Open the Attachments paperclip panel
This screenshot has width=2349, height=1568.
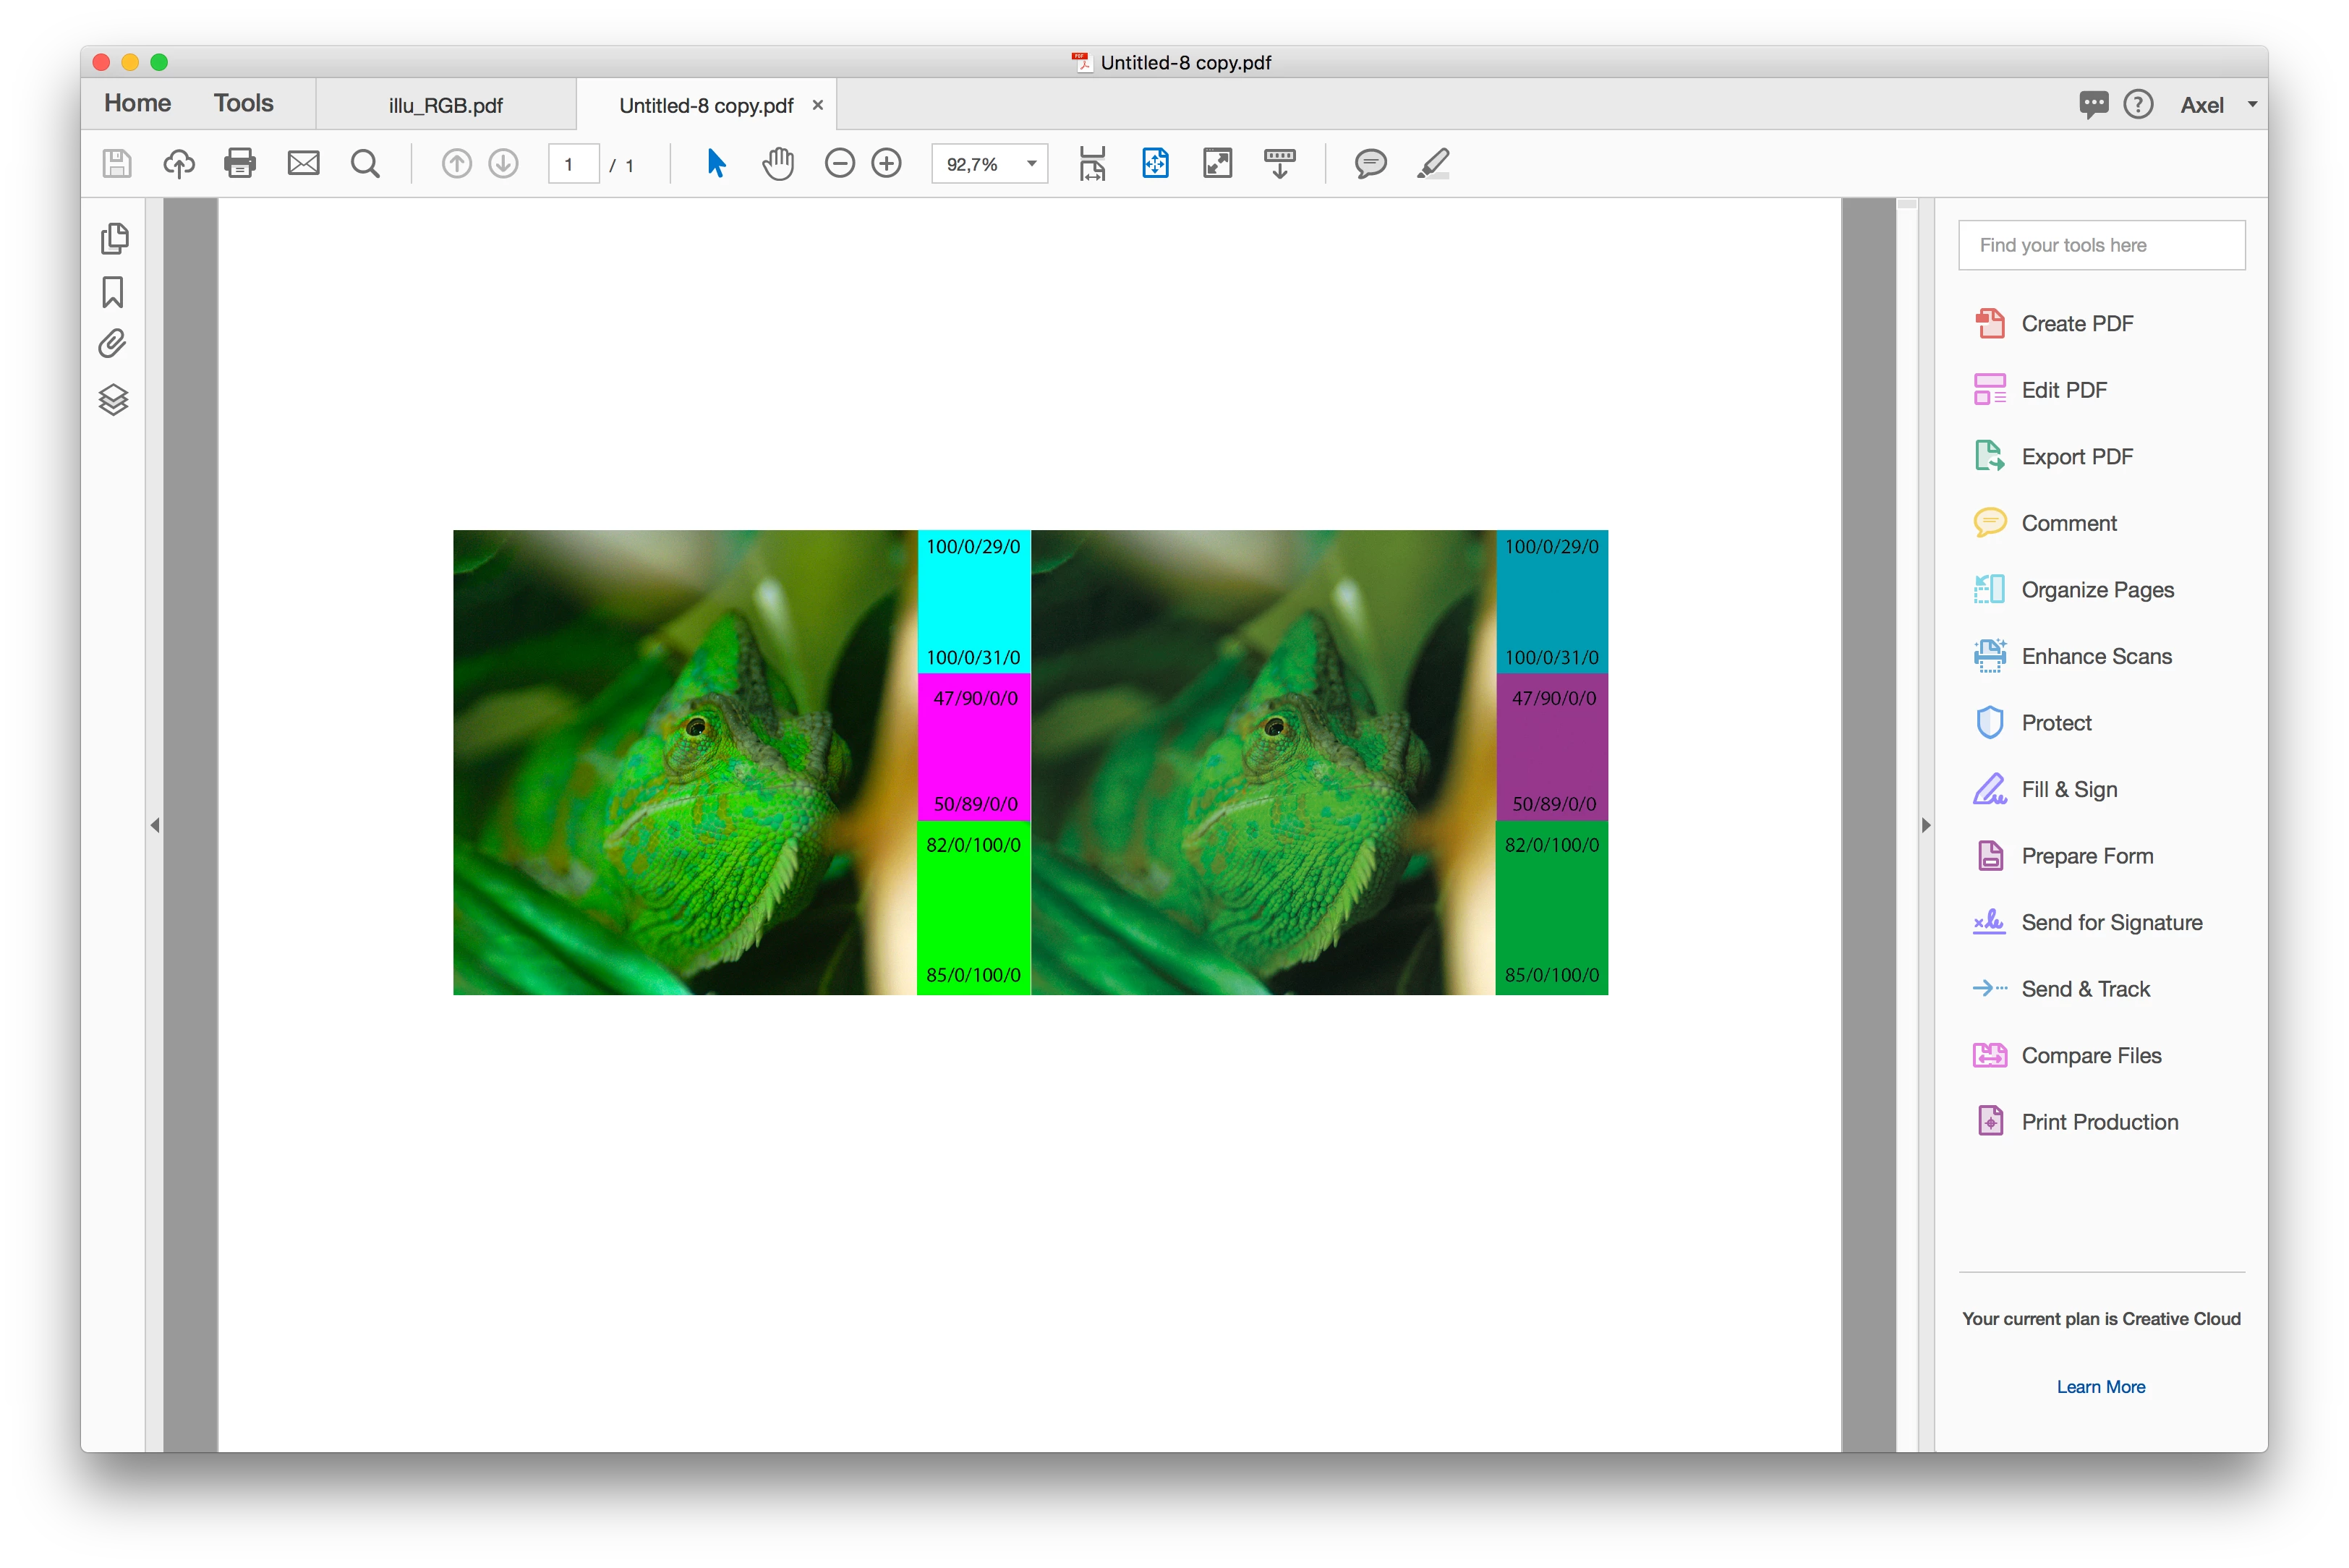tap(113, 344)
